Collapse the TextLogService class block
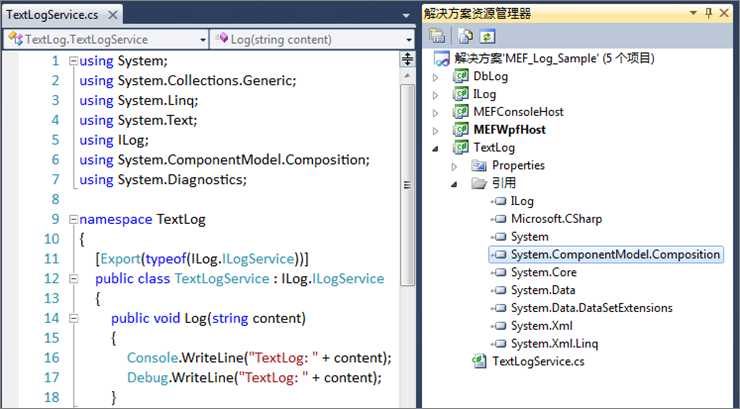Screen dimensions: 740x409 (73, 279)
